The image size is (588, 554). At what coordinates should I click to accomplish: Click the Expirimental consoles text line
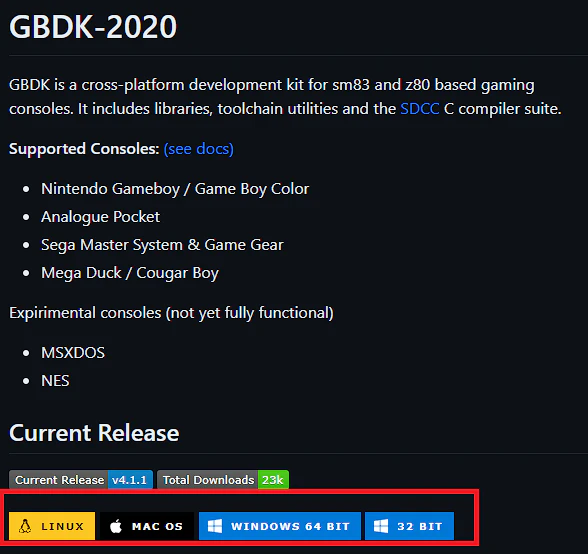(x=171, y=313)
